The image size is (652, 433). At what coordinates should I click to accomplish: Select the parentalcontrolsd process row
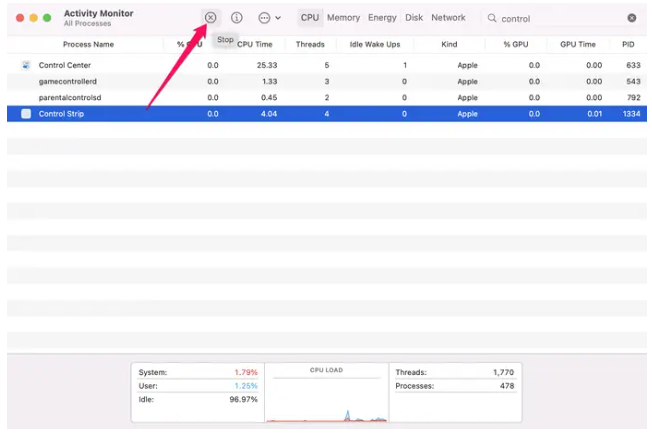327,97
